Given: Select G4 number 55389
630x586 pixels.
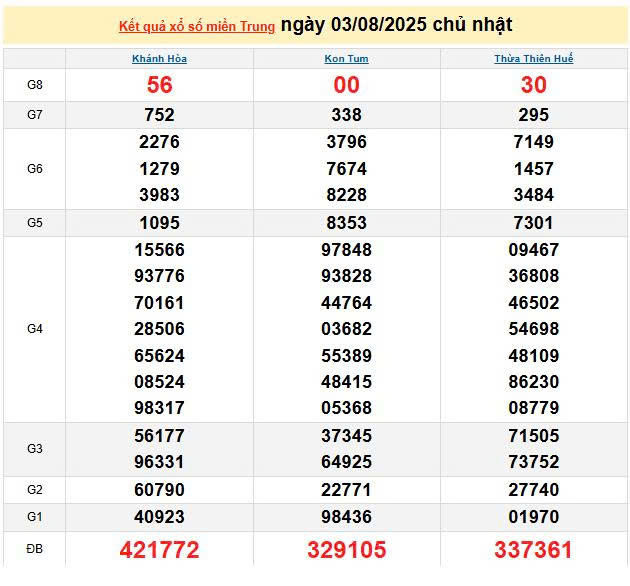Looking at the screenshot, I should click(346, 356).
